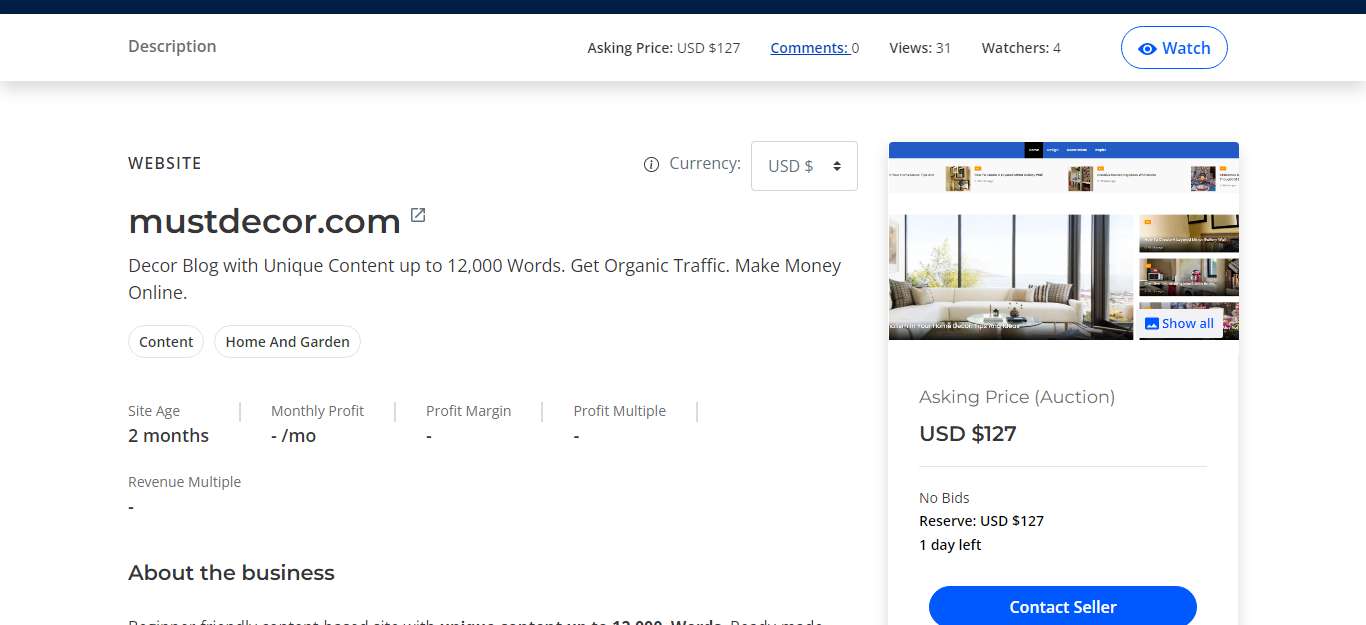Viewport: 1366px width, 625px height.
Task: Select the Description tab
Action: (x=172, y=46)
